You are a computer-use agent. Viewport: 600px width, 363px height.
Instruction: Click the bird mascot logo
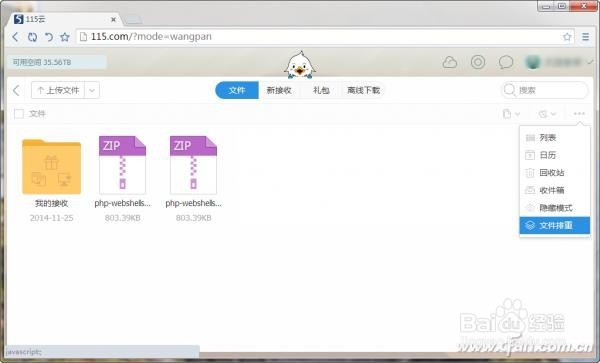pos(300,65)
